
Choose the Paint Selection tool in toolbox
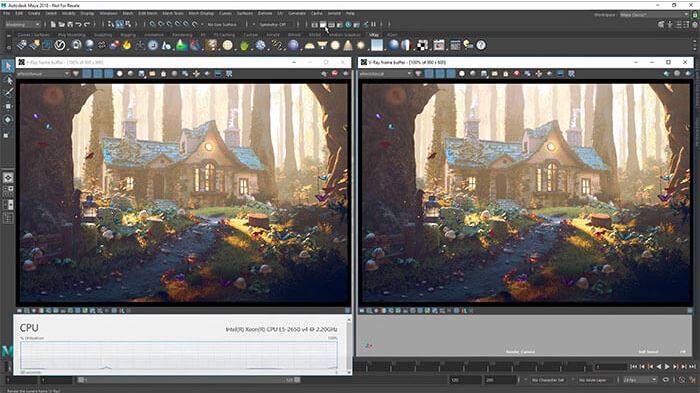coord(8,92)
